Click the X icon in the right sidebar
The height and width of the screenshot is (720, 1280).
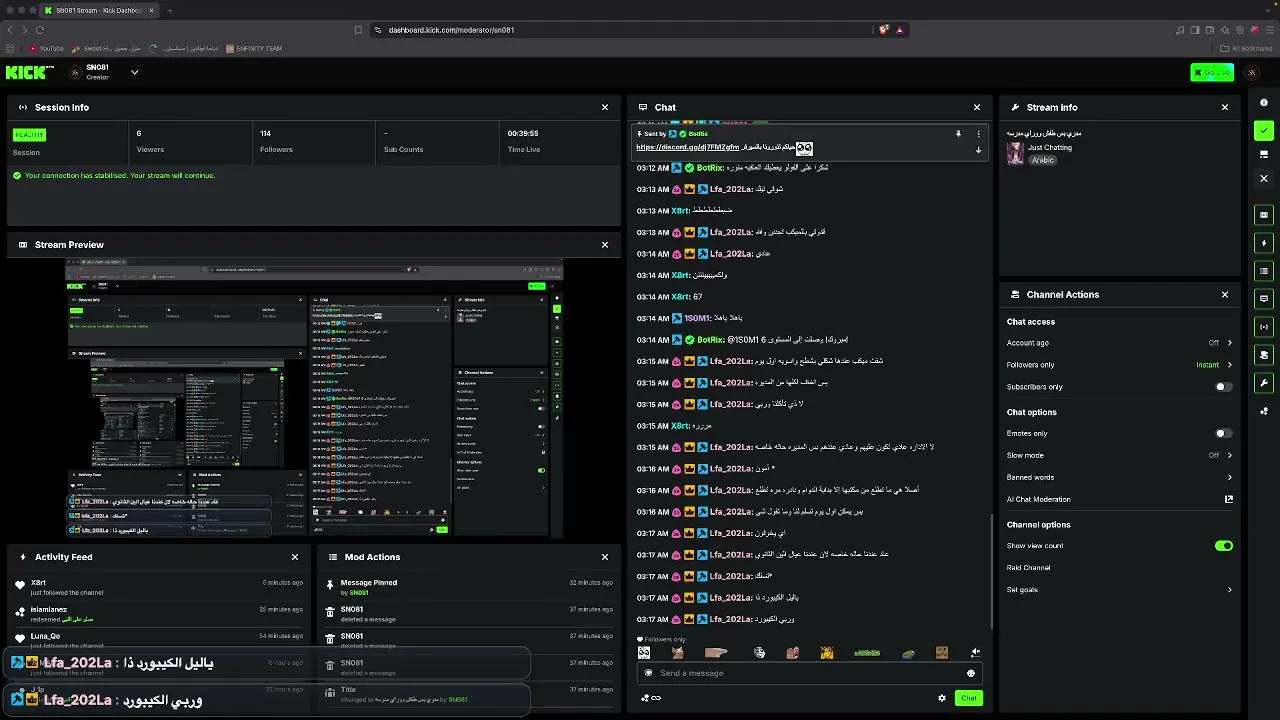(x=1264, y=179)
